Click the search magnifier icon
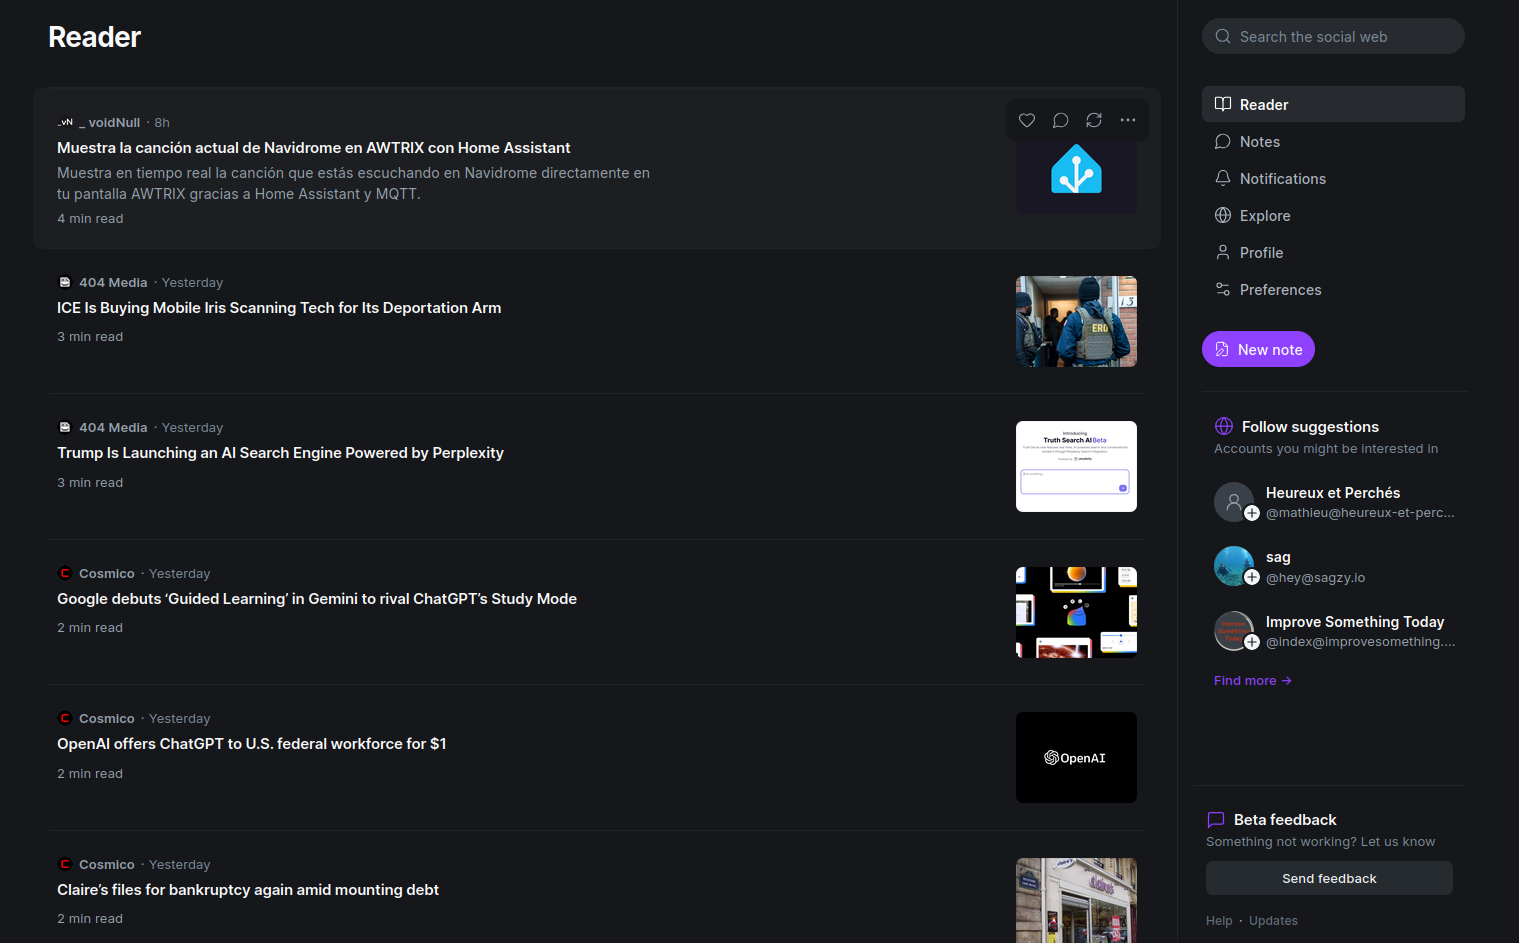The width and height of the screenshot is (1519, 943). pyautogui.click(x=1223, y=36)
